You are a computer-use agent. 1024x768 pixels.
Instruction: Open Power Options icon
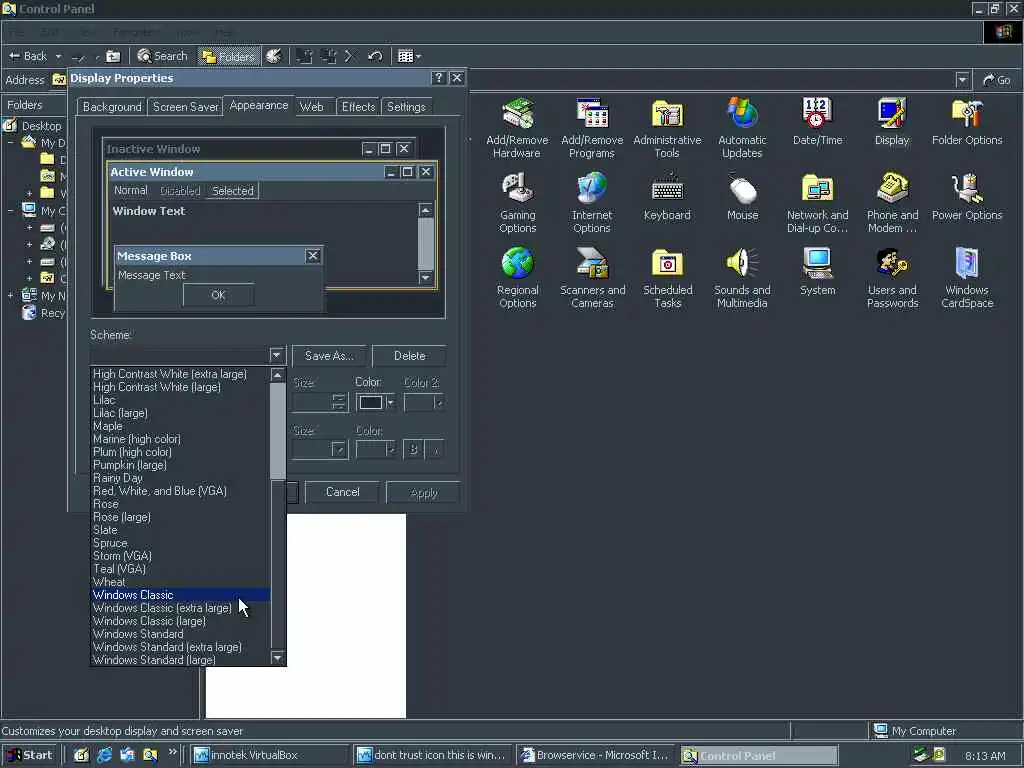pos(967,197)
